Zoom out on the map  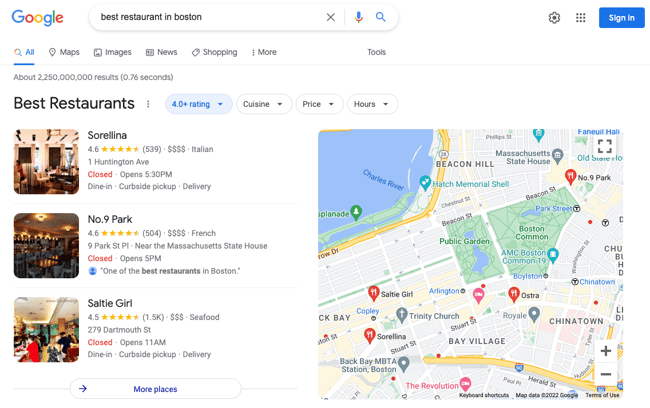point(605,374)
